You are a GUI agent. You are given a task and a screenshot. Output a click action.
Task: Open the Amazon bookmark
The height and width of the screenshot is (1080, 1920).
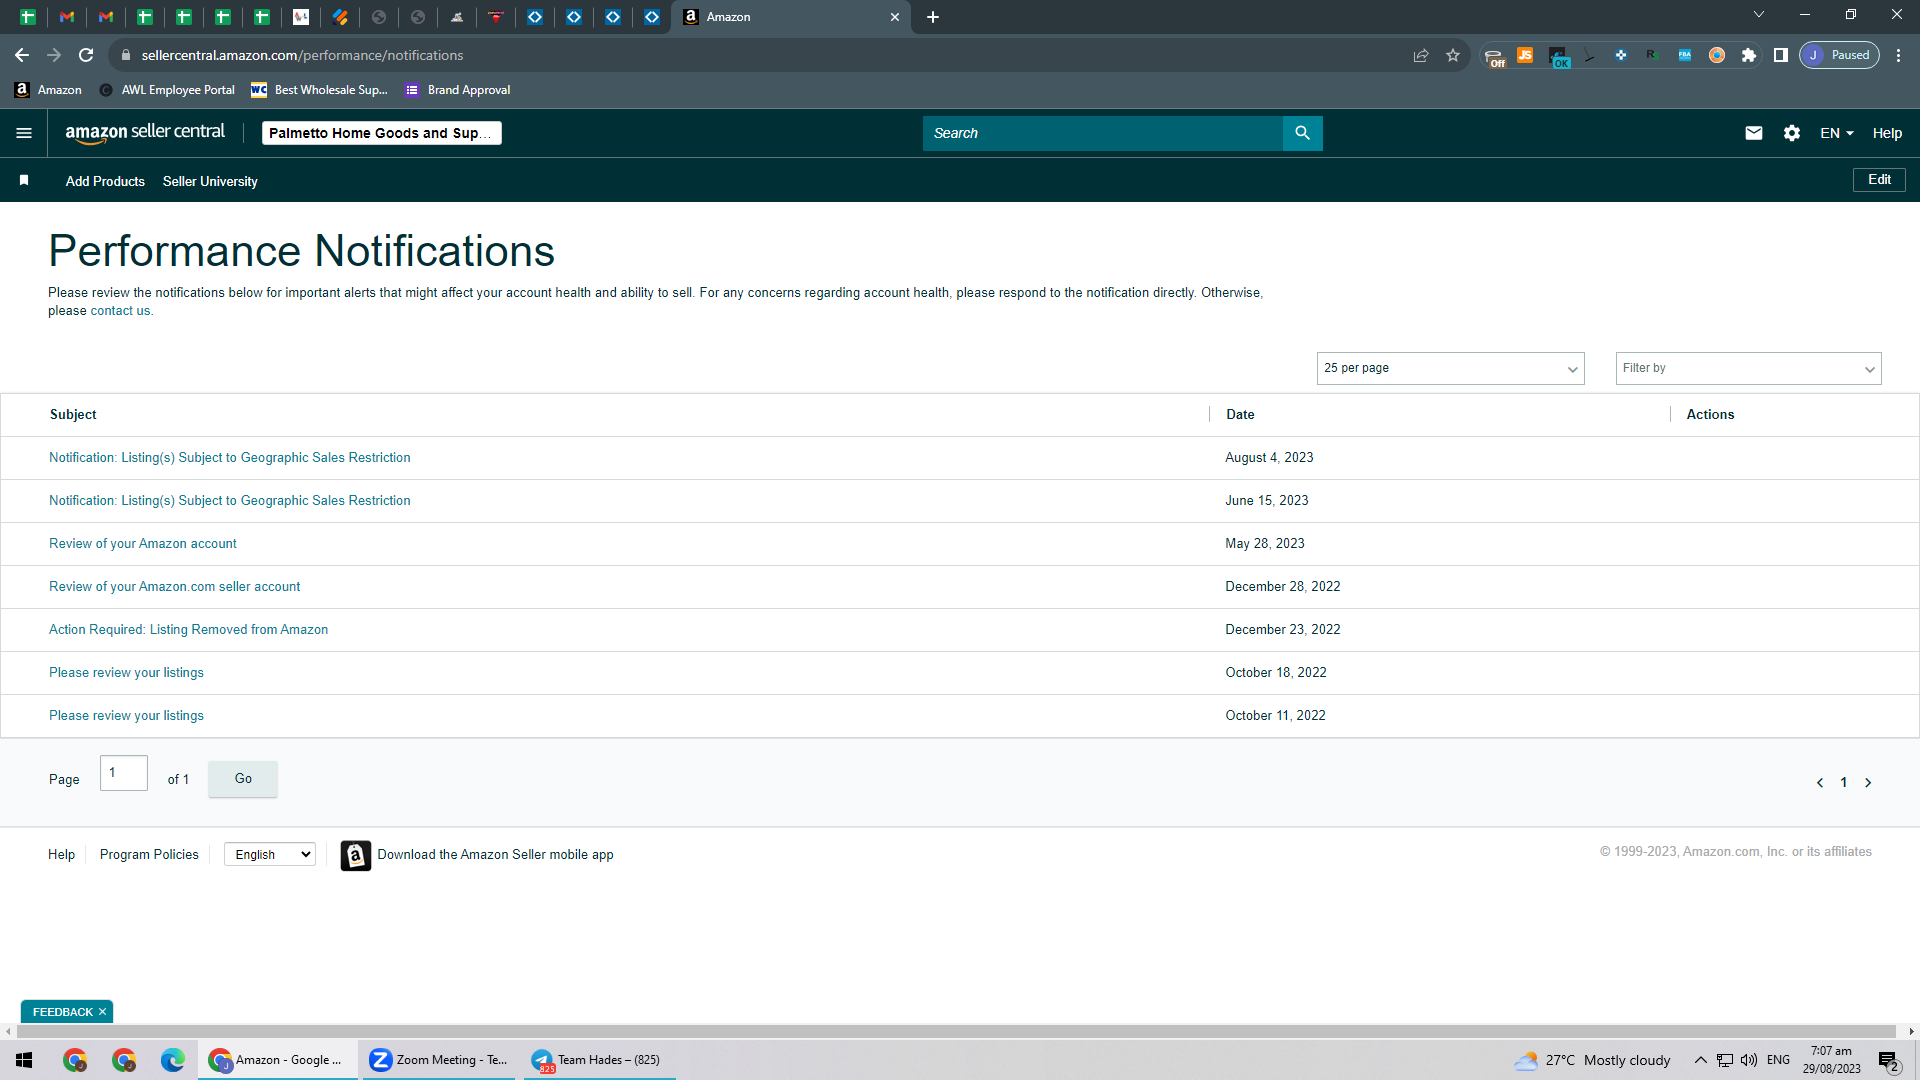pos(48,90)
